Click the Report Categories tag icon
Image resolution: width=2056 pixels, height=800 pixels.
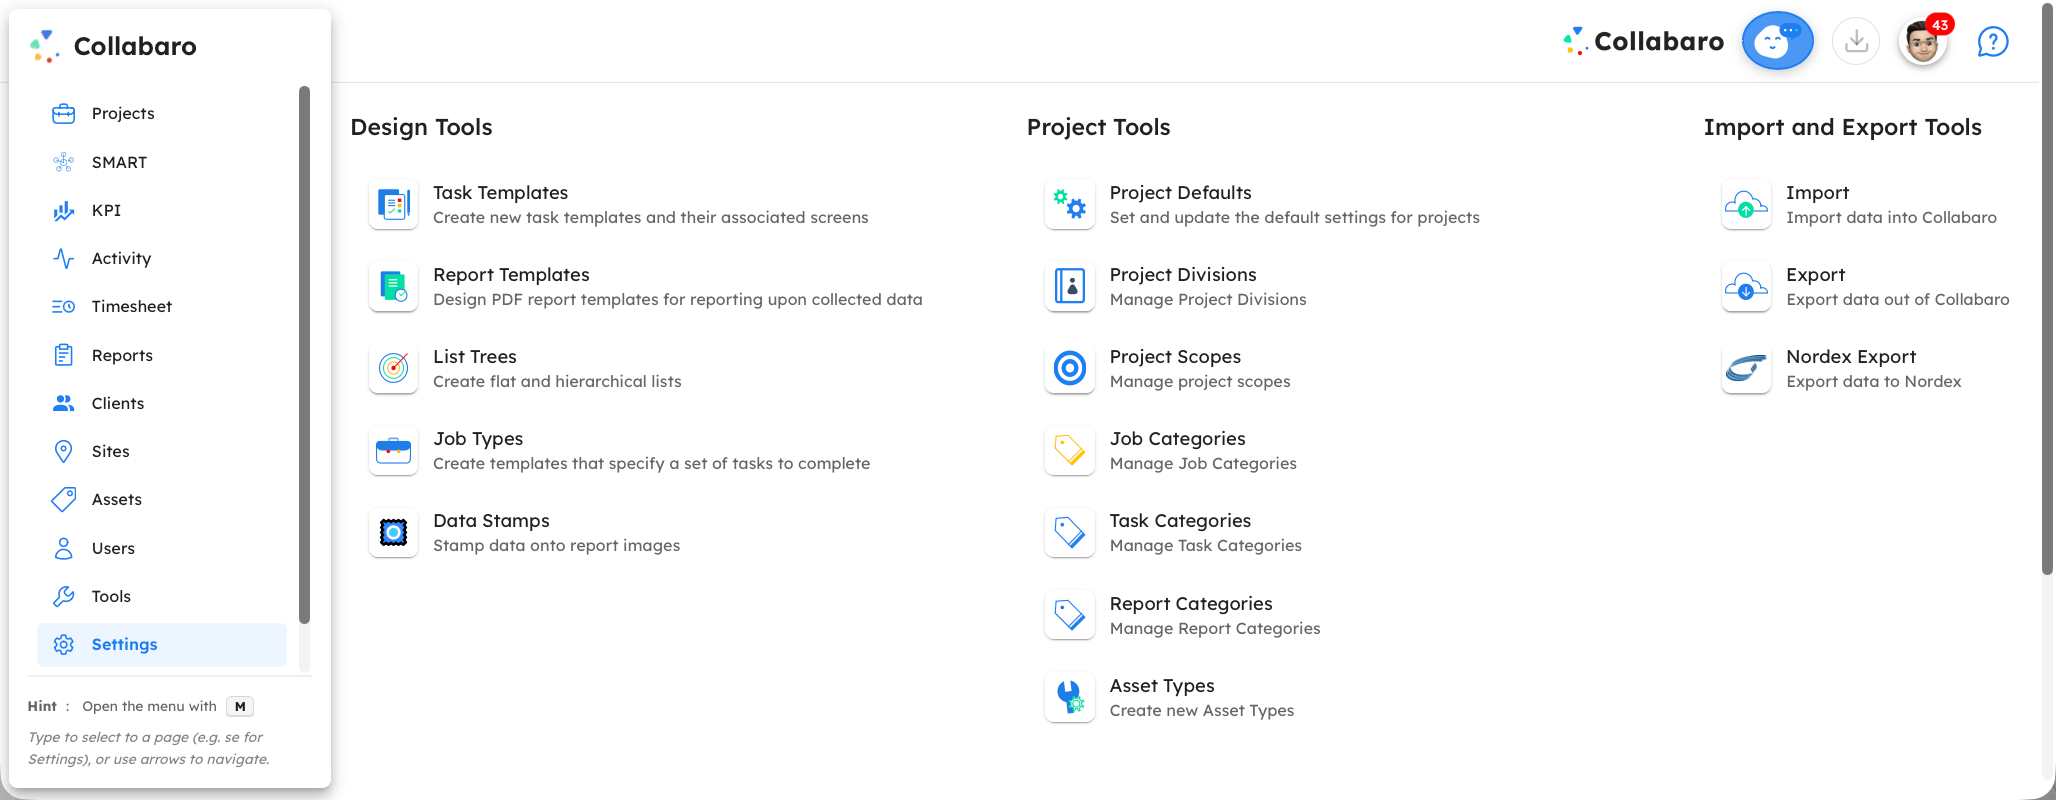click(1070, 616)
